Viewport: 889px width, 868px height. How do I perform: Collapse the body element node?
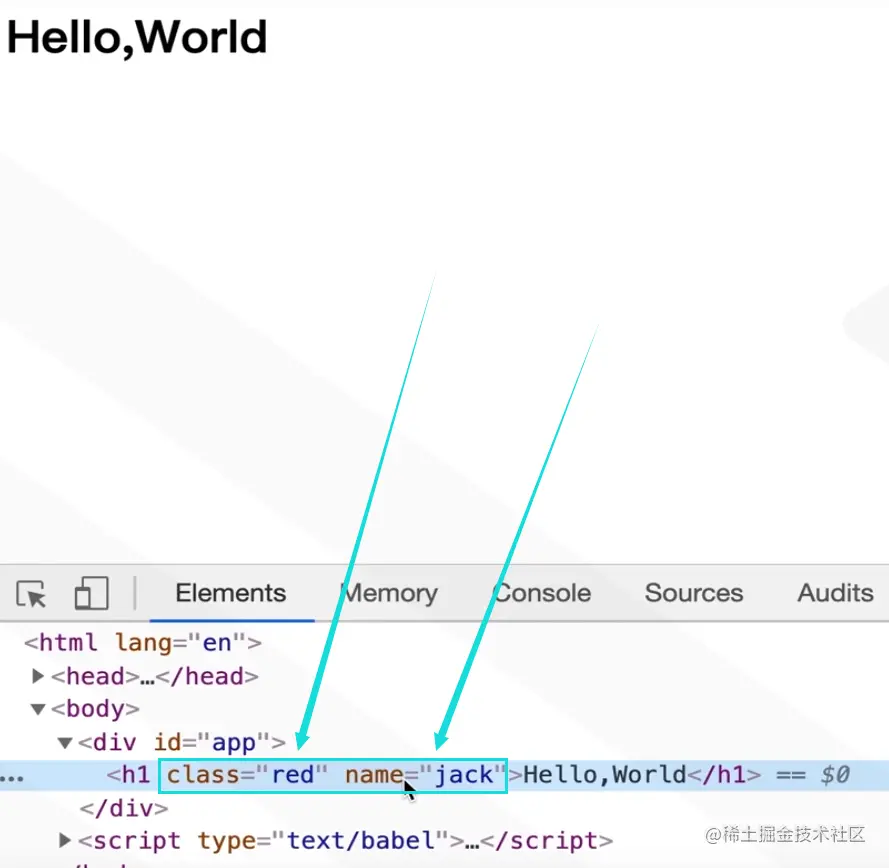(38, 709)
